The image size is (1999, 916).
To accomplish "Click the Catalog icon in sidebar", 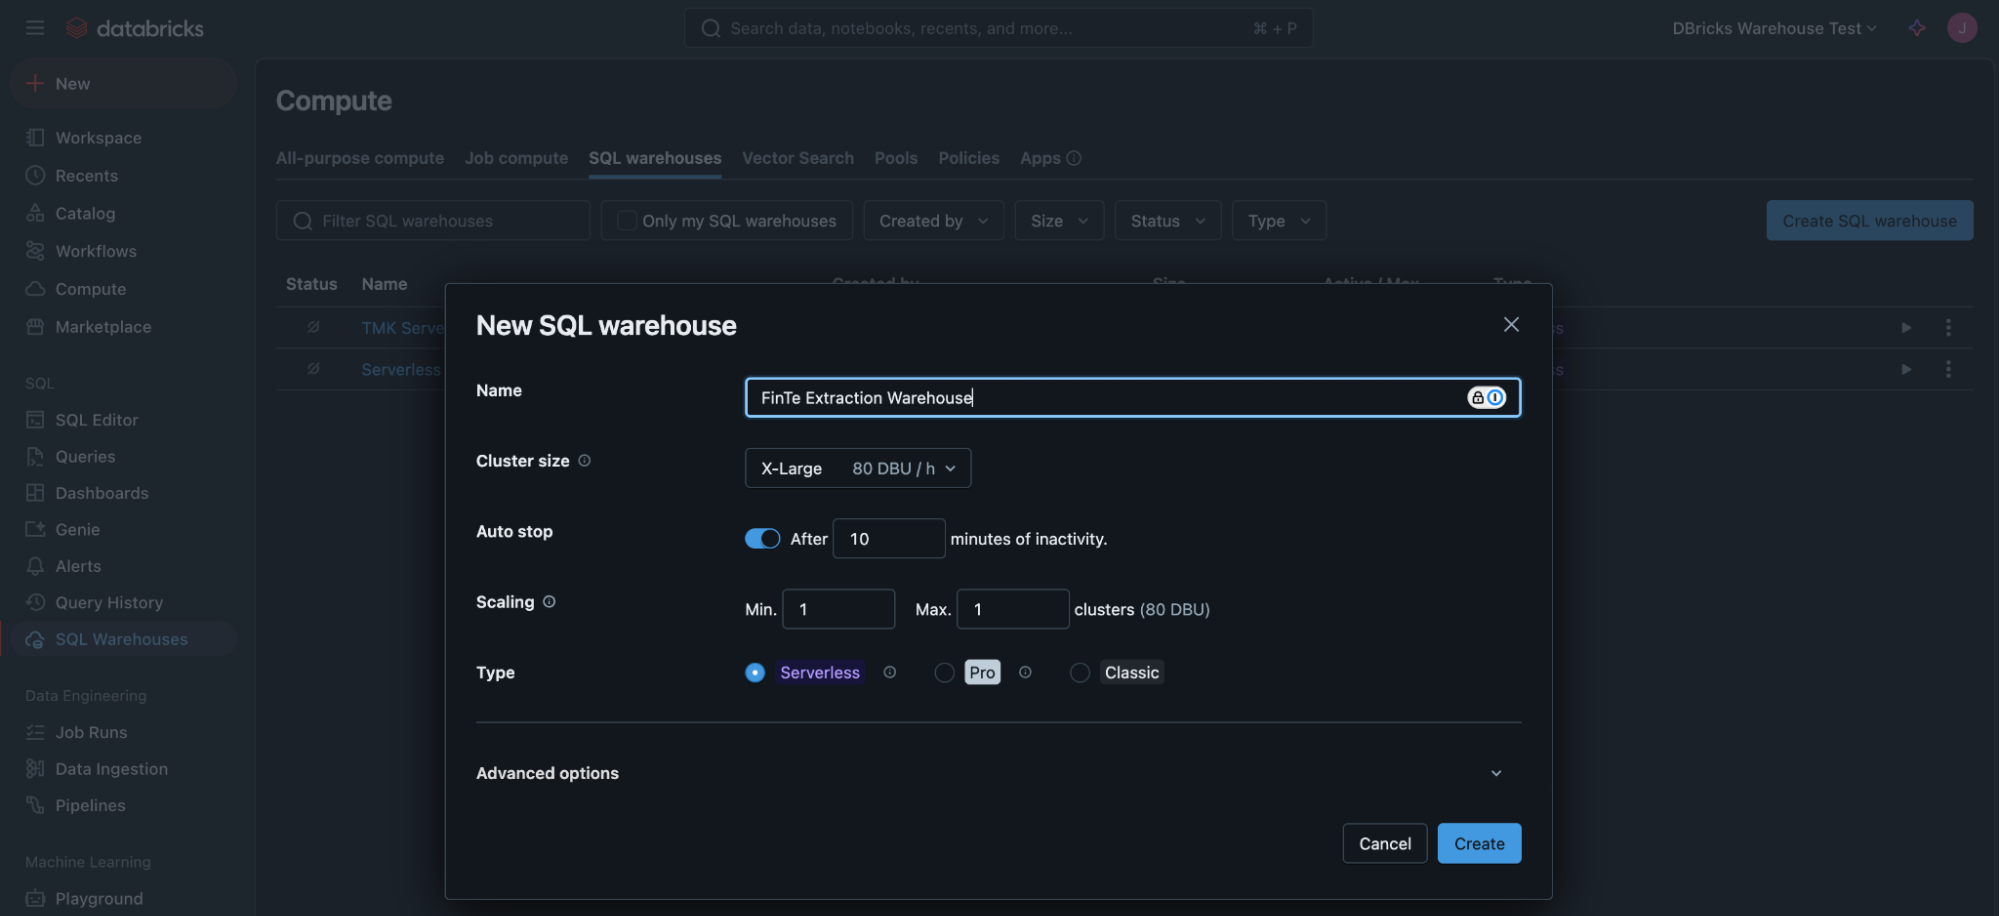I will point(35,213).
